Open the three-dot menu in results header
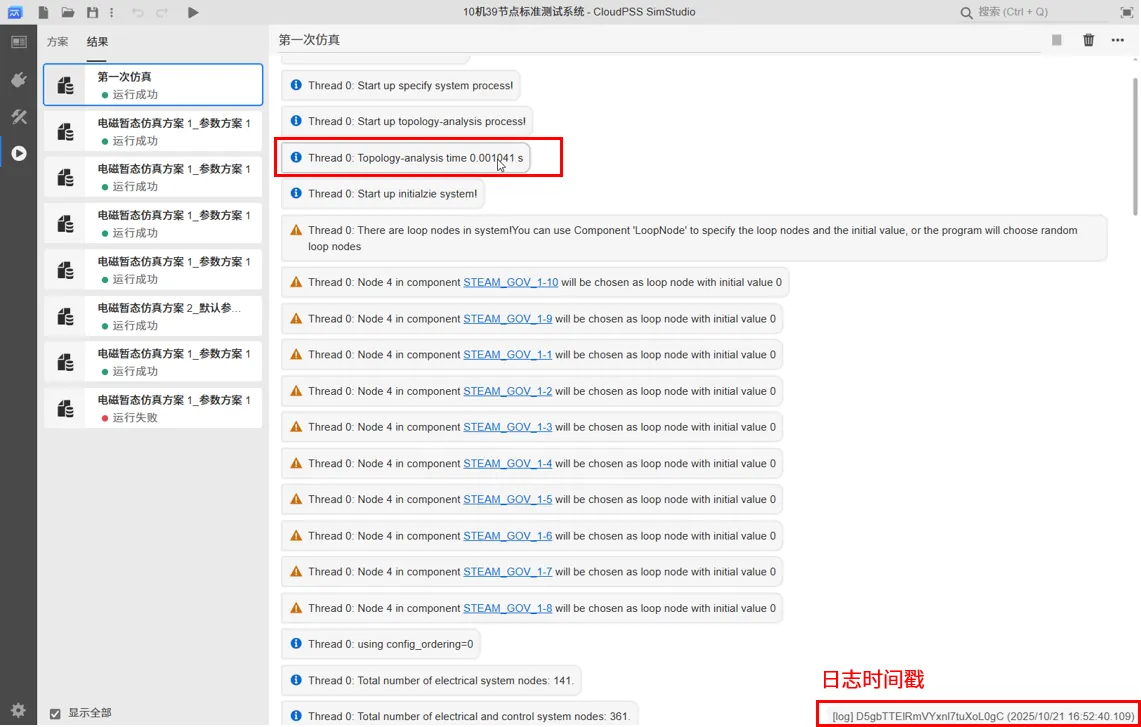This screenshot has height=727, width=1141. pos(1118,40)
